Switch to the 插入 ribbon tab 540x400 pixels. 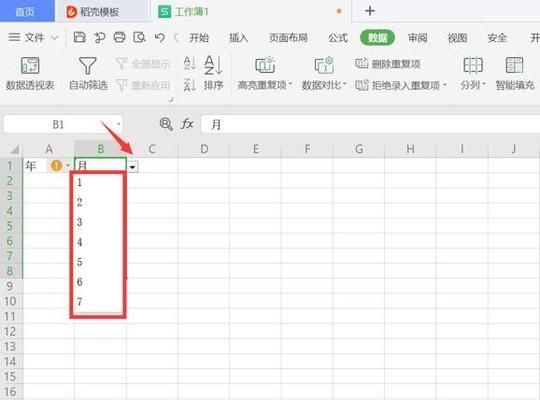(239, 38)
